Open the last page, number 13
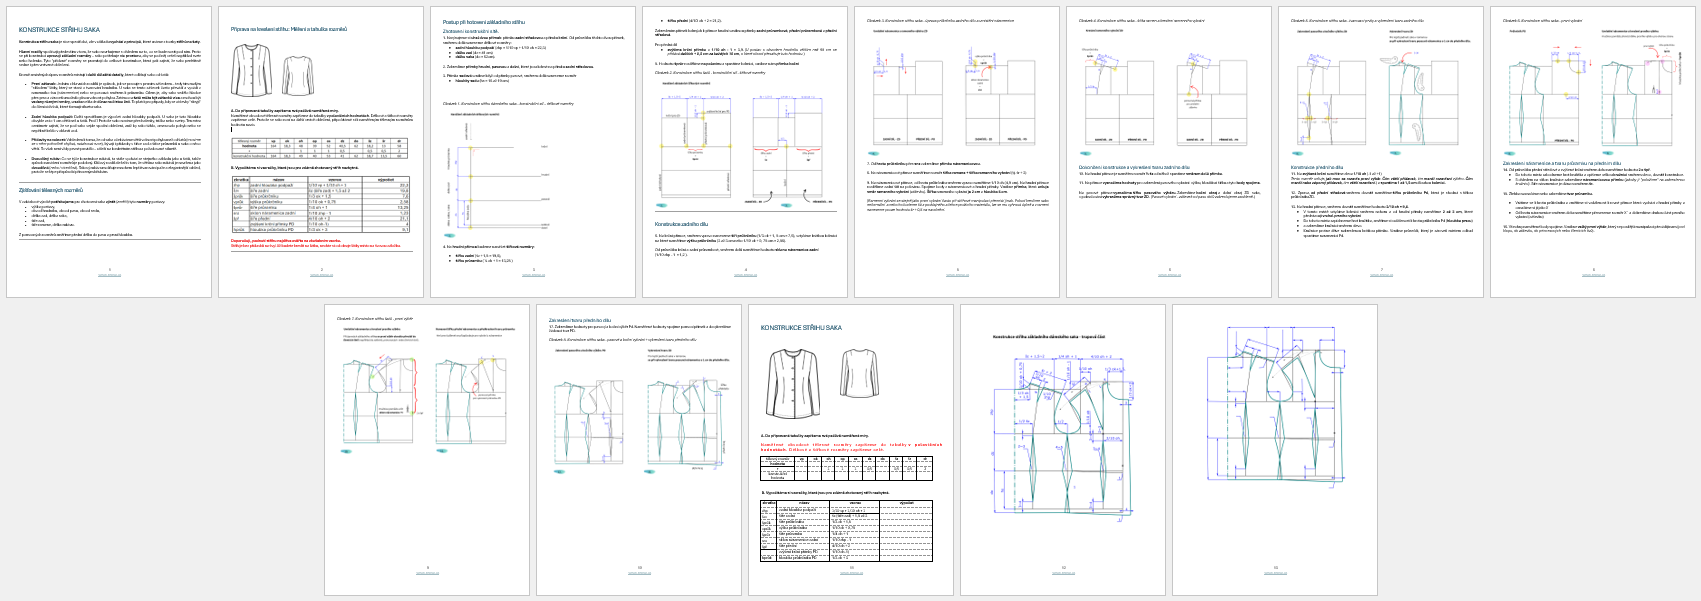1701x601 pixels. pos(1275,452)
